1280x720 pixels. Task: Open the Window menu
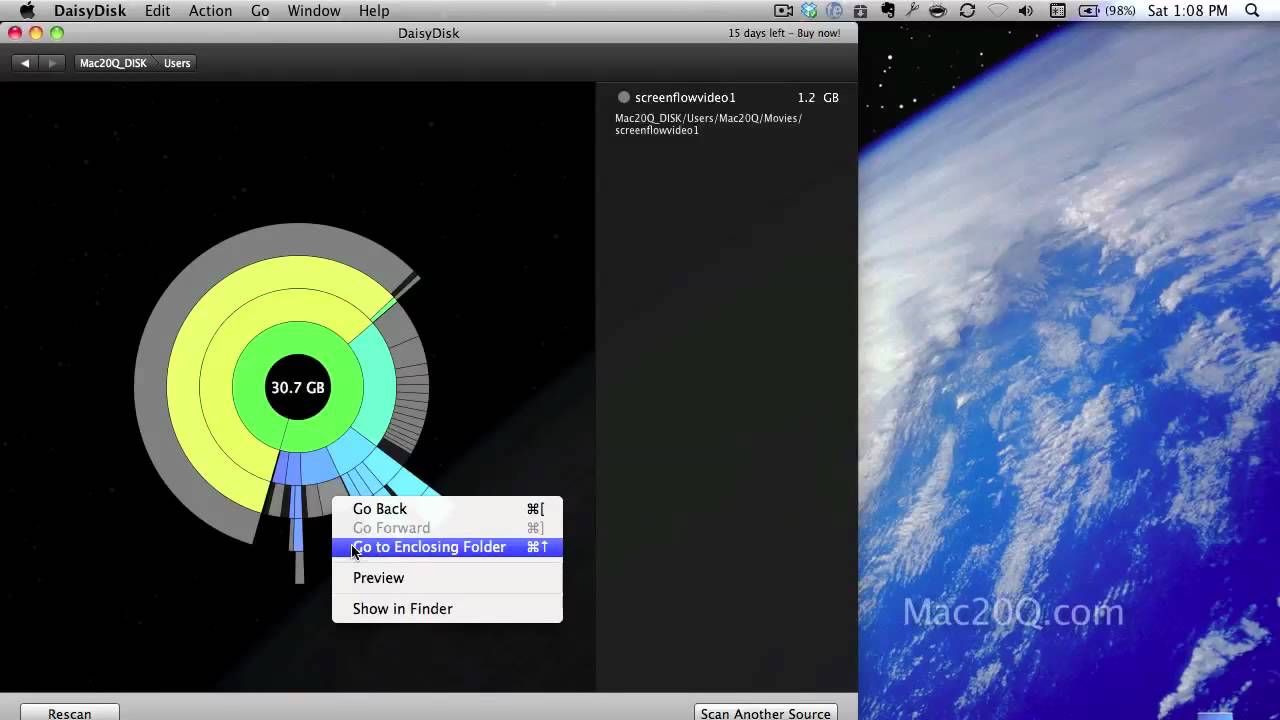click(314, 11)
